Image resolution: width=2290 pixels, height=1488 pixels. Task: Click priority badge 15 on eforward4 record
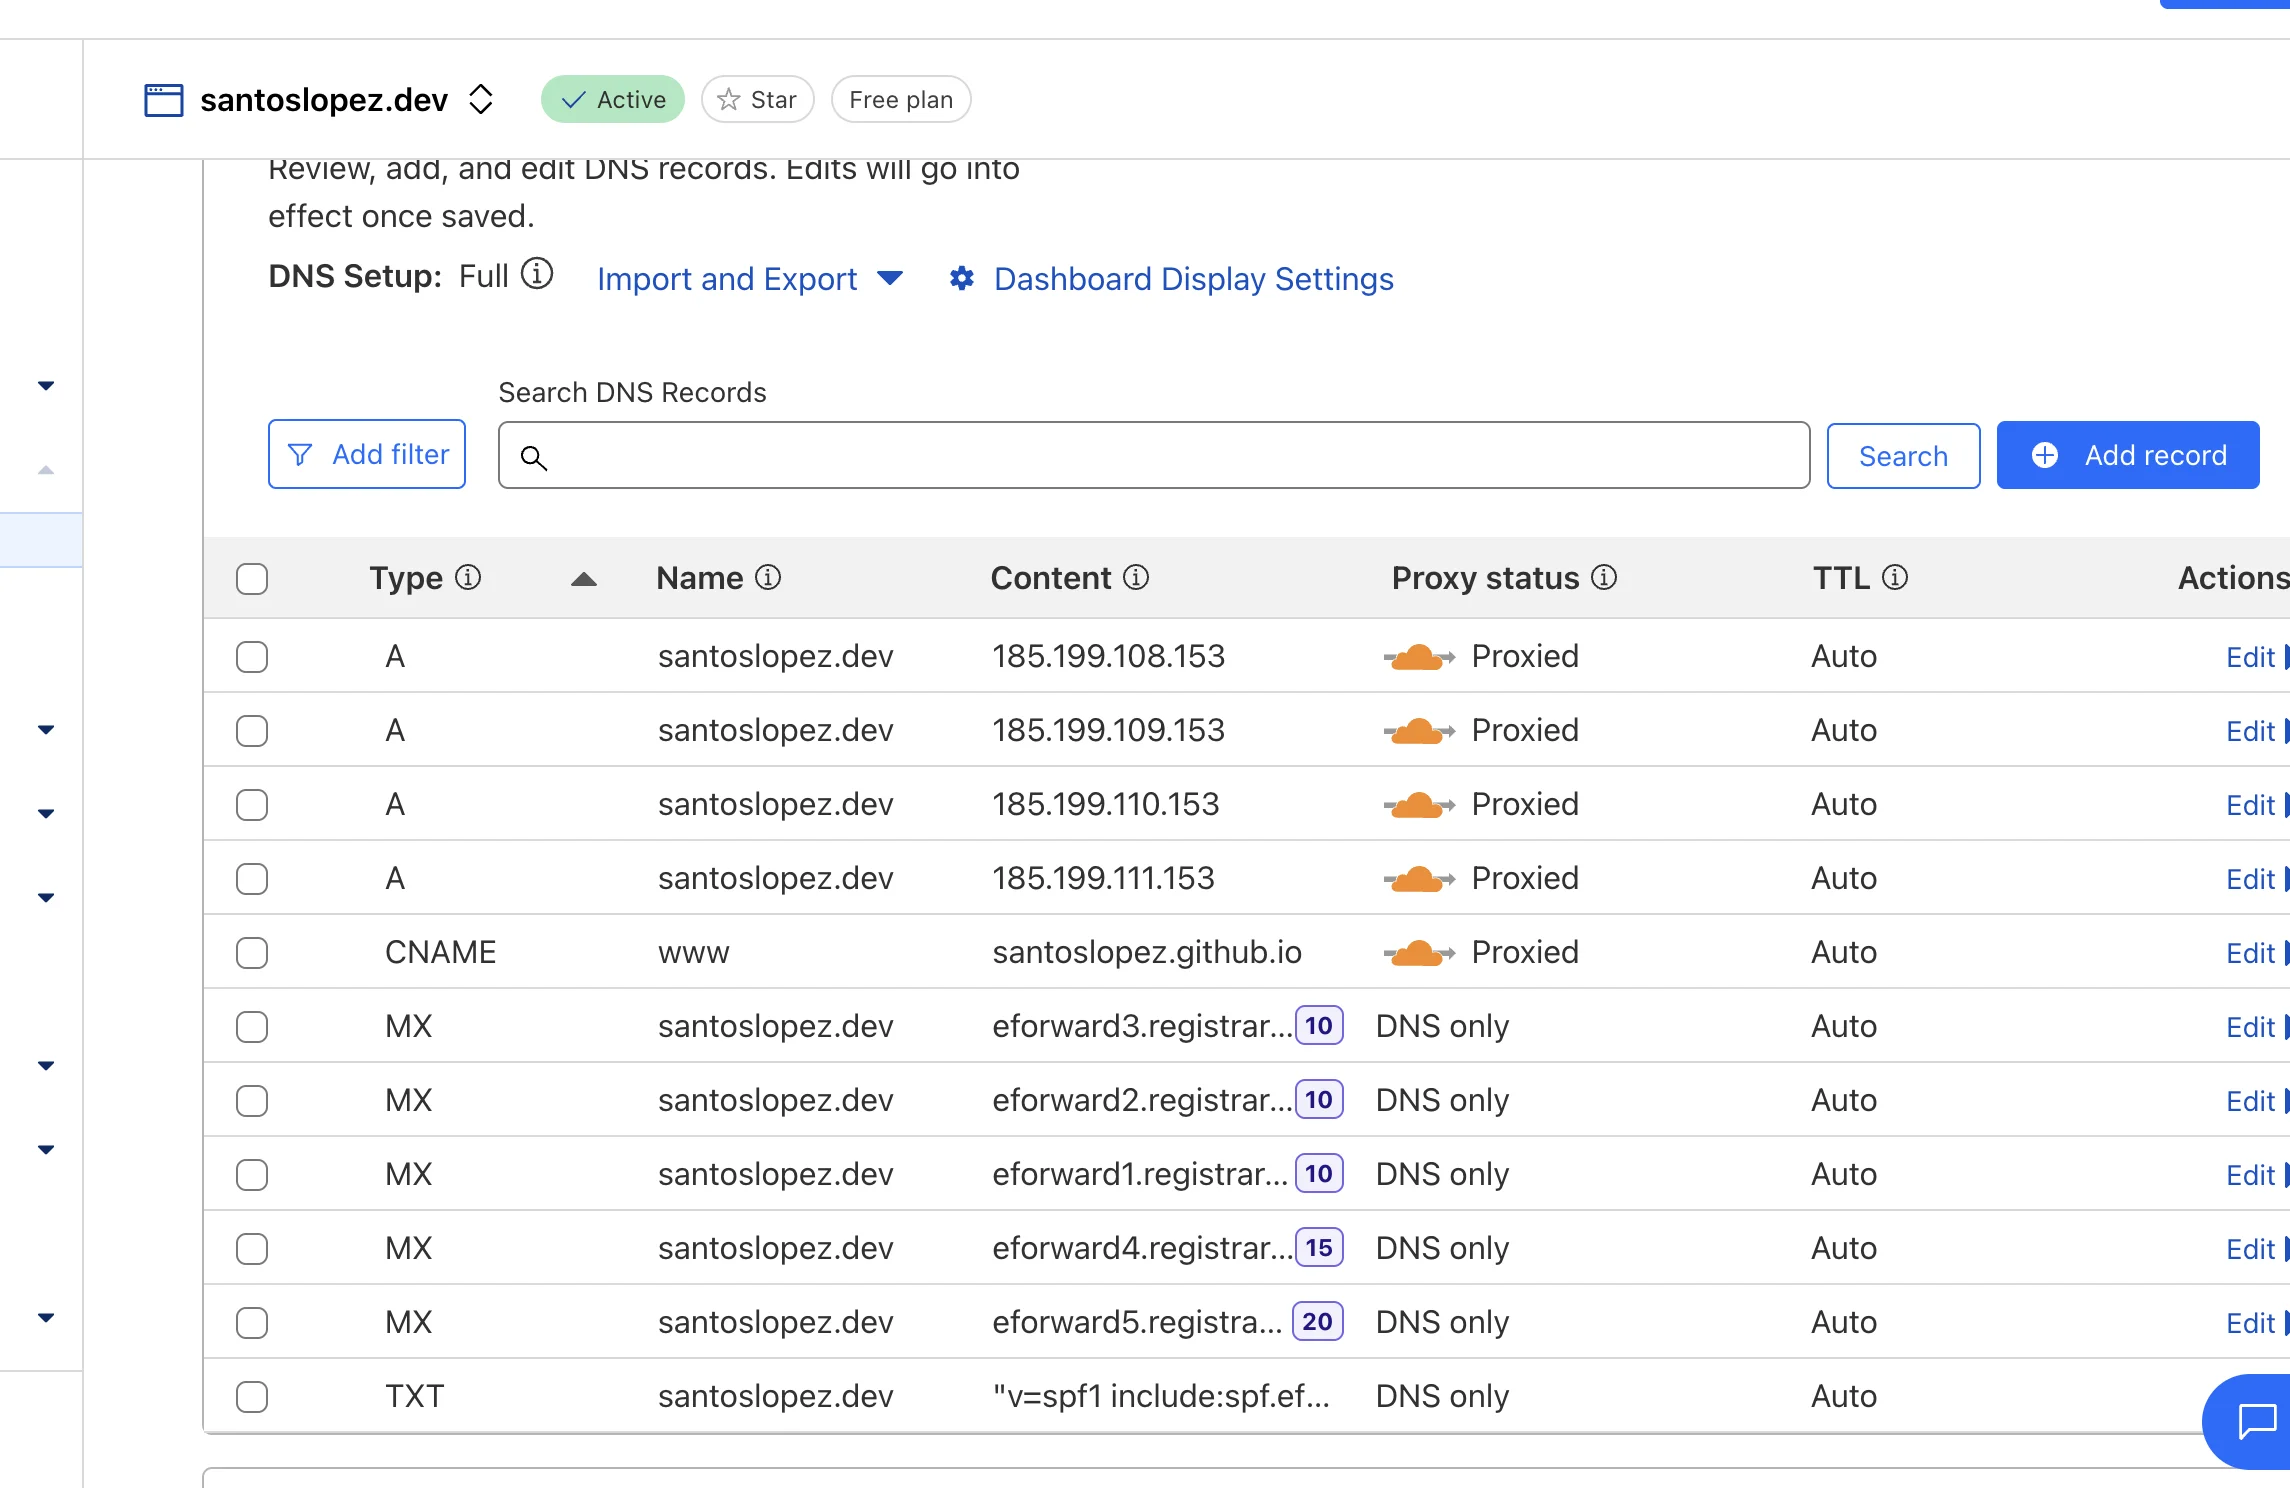tap(1319, 1247)
